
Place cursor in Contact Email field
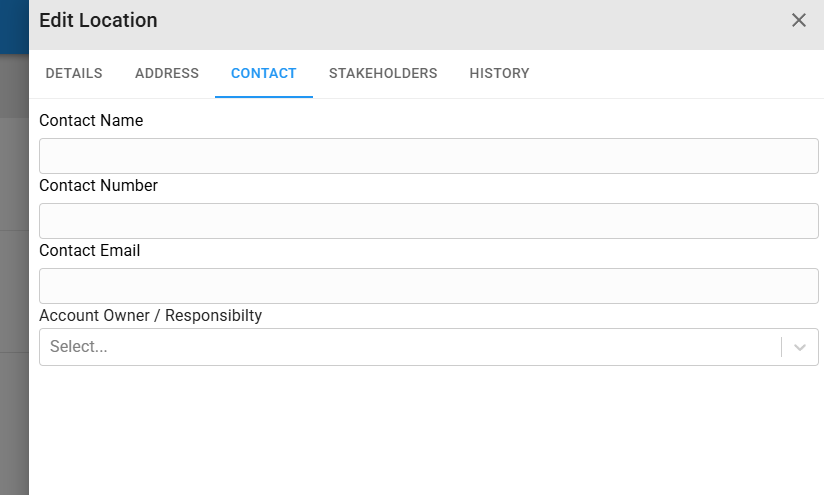(429, 286)
